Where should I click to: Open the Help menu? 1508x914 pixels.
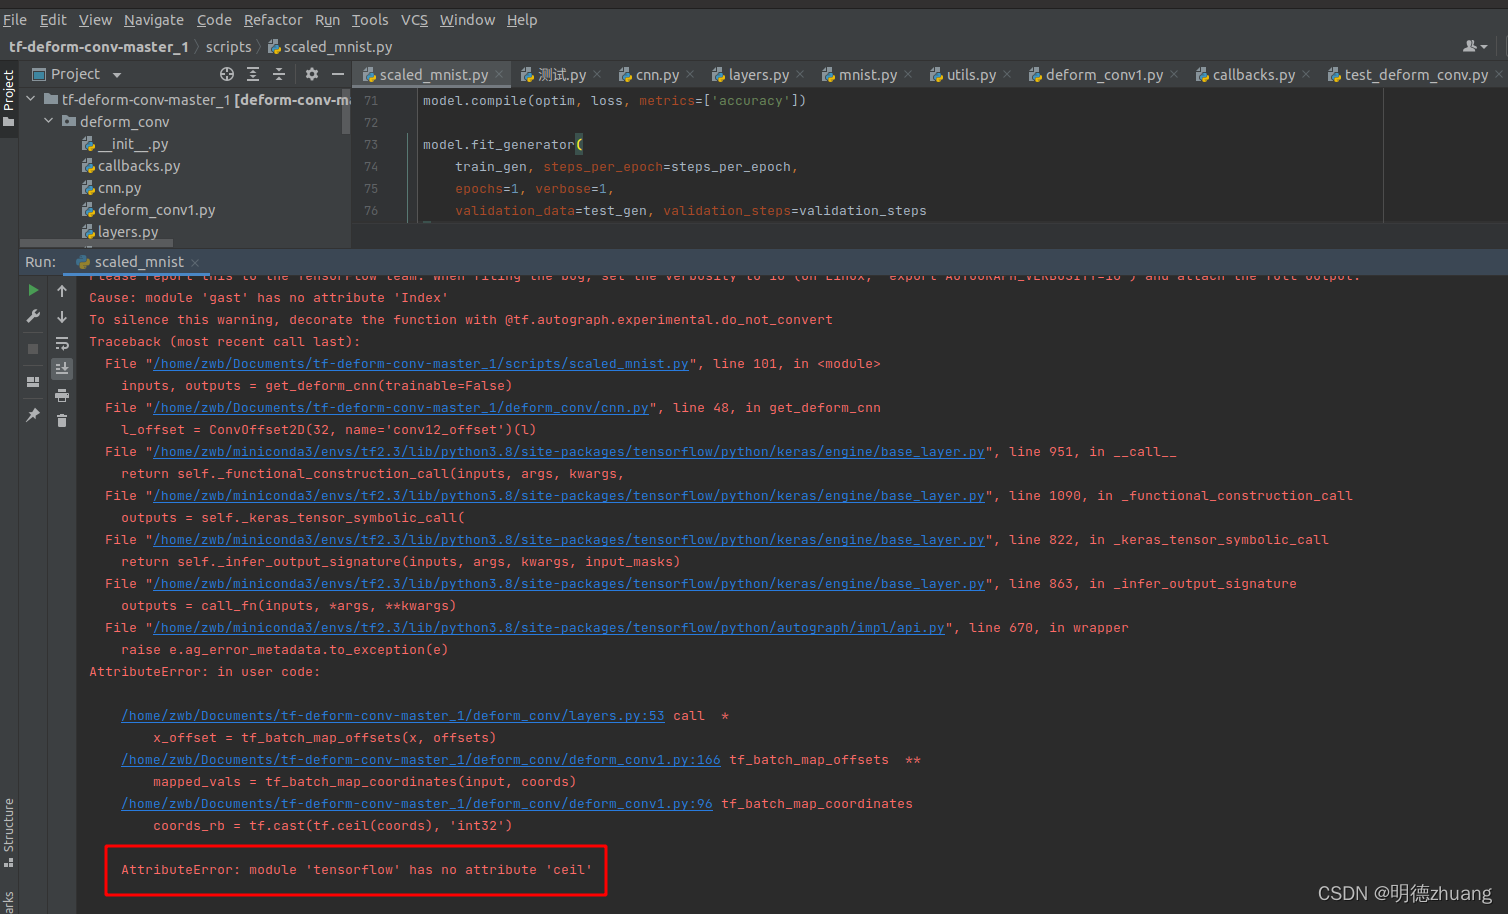[x=522, y=19]
